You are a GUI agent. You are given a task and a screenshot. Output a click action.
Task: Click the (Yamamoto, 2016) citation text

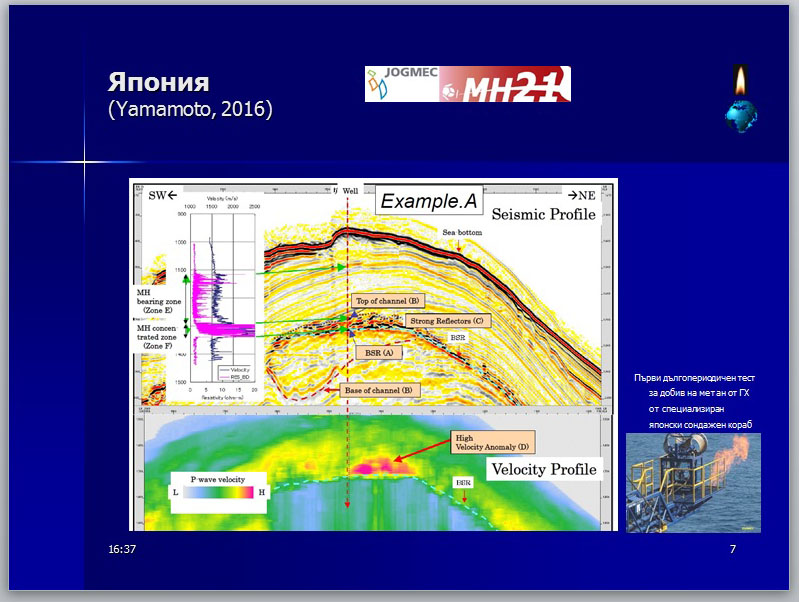pyautogui.click(x=189, y=108)
